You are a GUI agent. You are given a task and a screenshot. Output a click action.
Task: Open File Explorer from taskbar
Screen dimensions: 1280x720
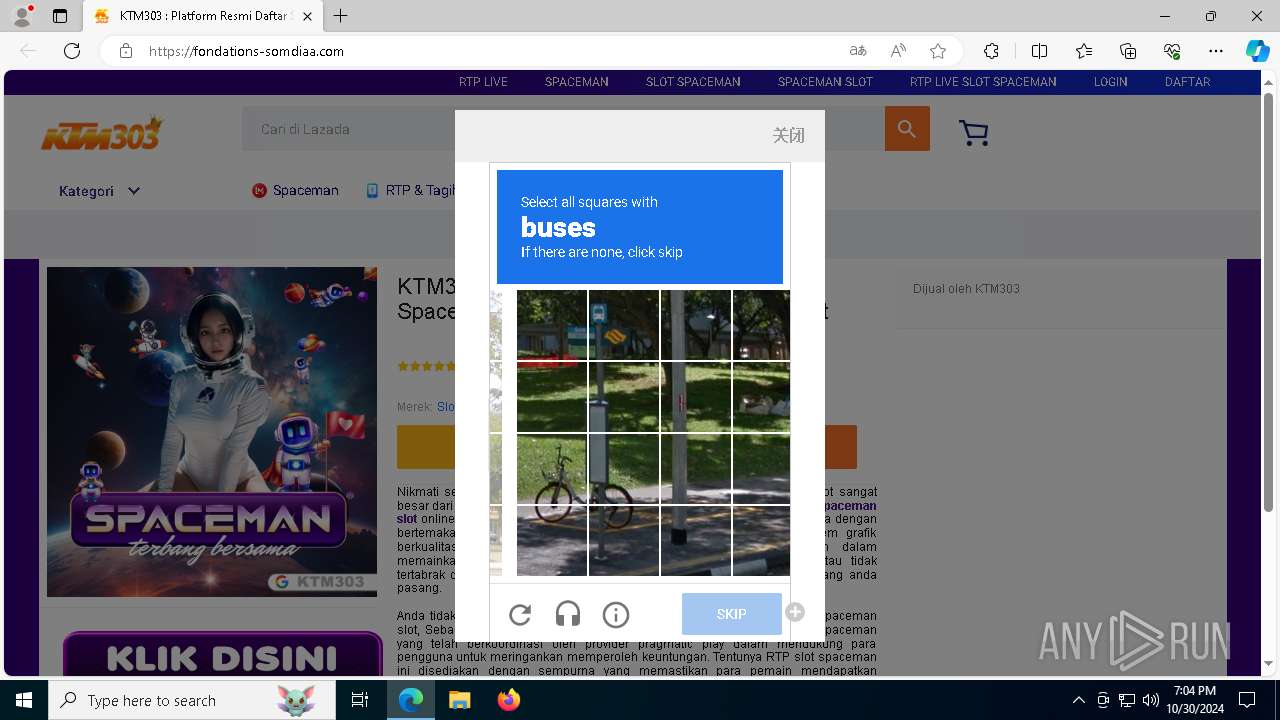pyautogui.click(x=459, y=700)
